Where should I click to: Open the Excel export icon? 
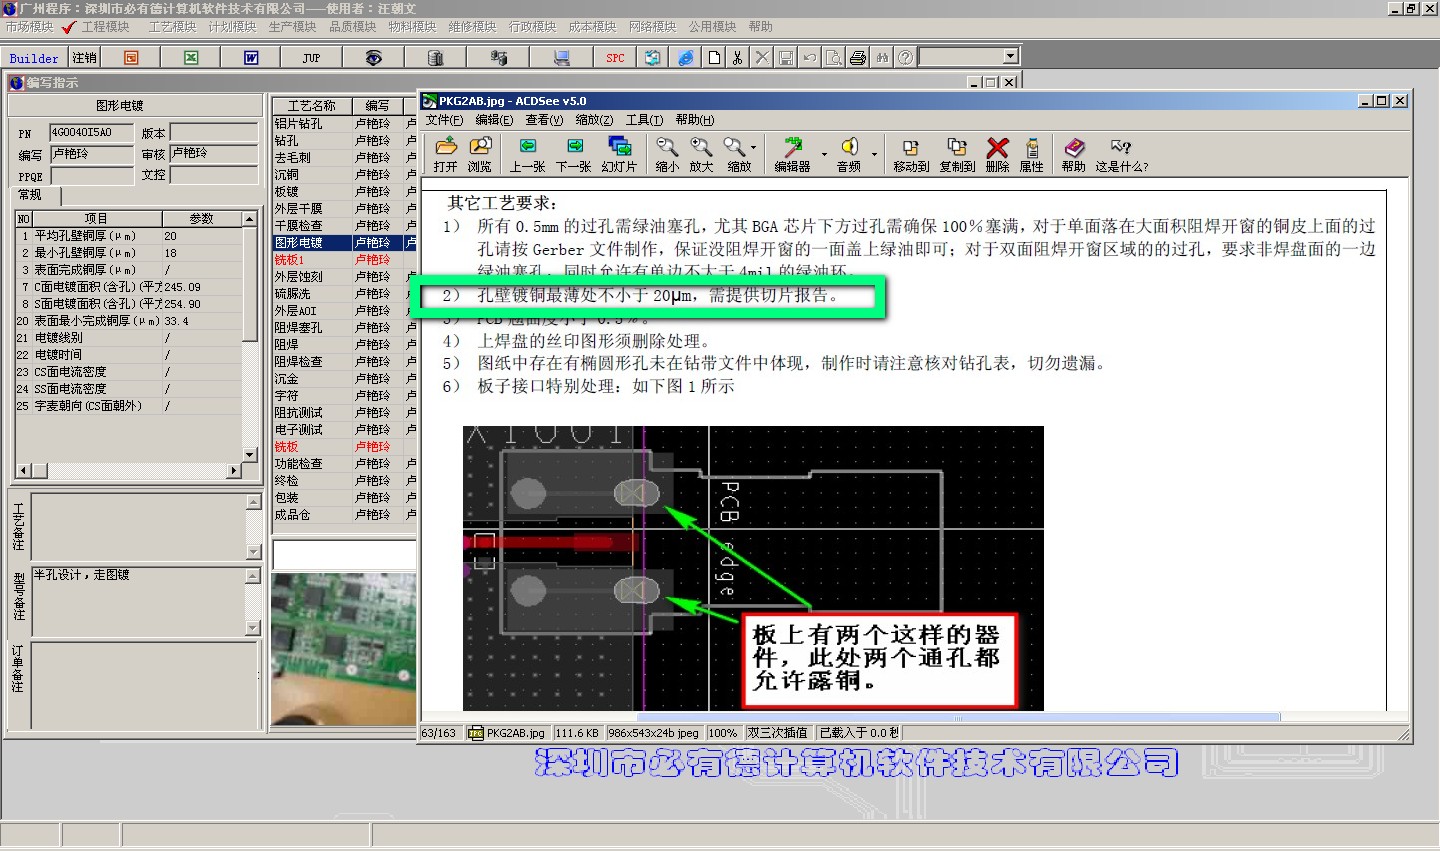(191, 58)
